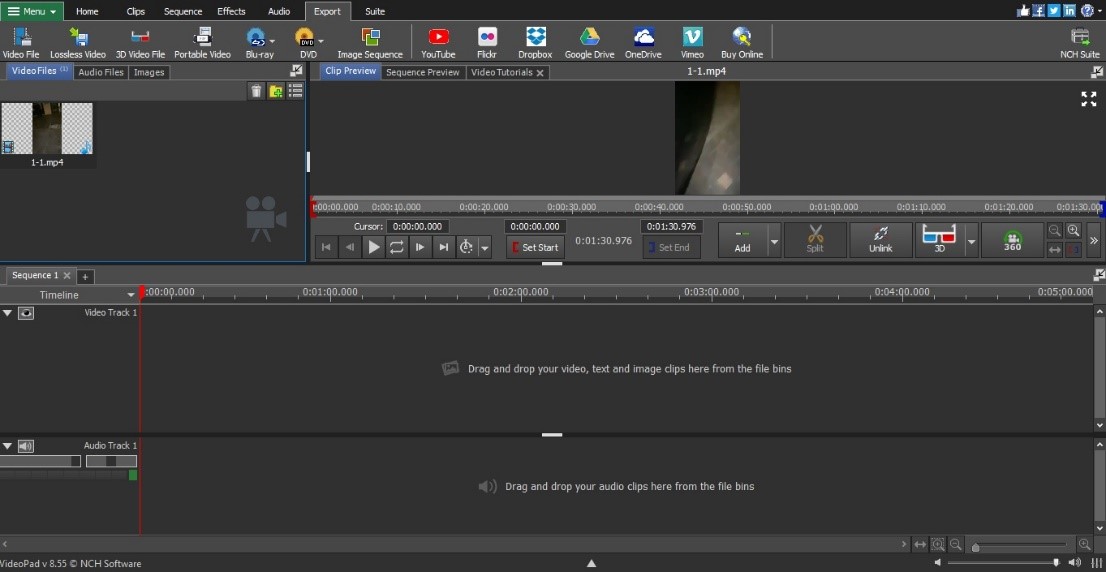
Task: Toggle loop playback in clip preview
Action: coord(396,247)
